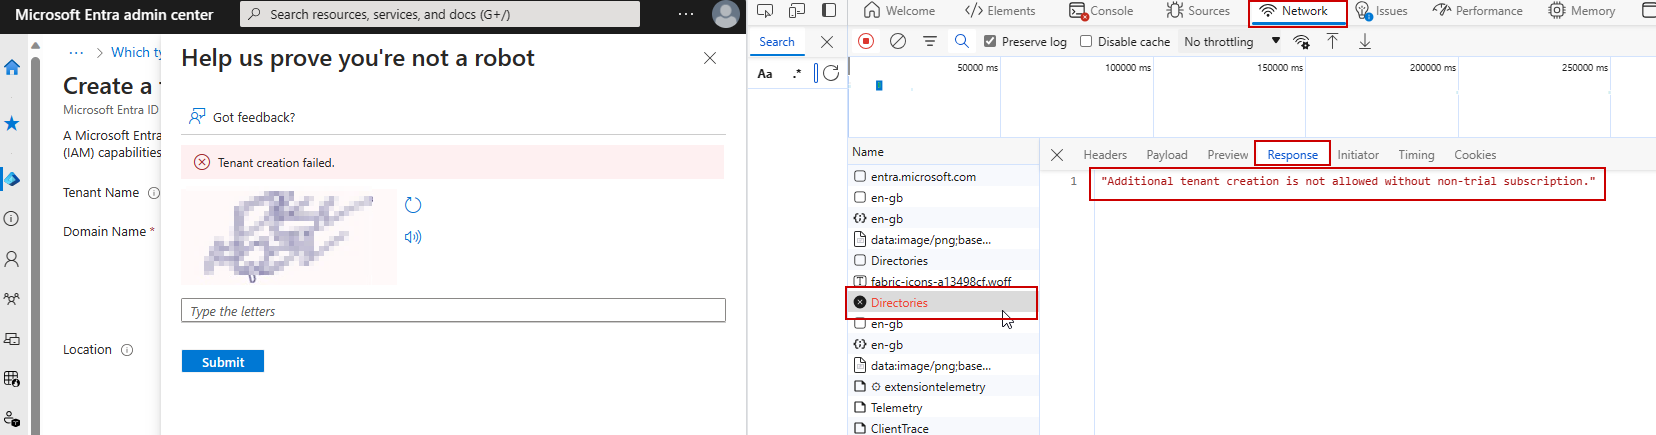1656x435 pixels.
Task: Select the failed red Directories request
Action: tap(943, 303)
